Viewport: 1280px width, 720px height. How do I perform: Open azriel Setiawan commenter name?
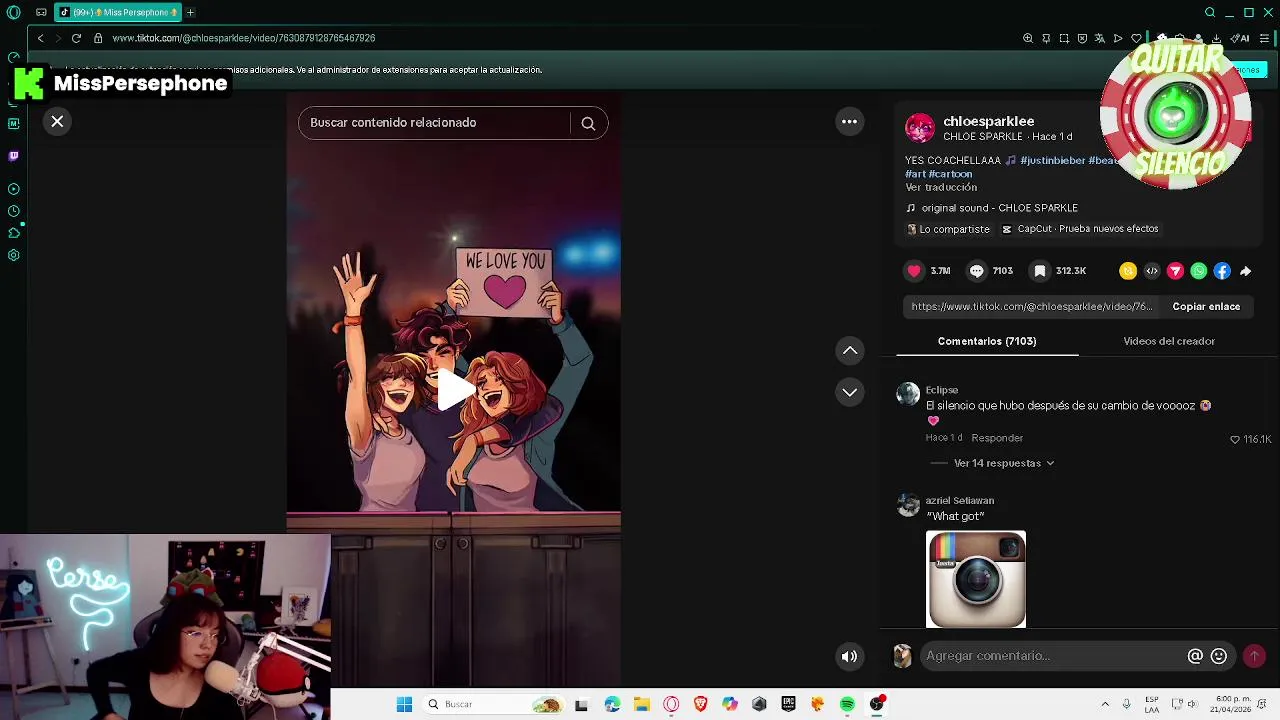coord(960,500)
